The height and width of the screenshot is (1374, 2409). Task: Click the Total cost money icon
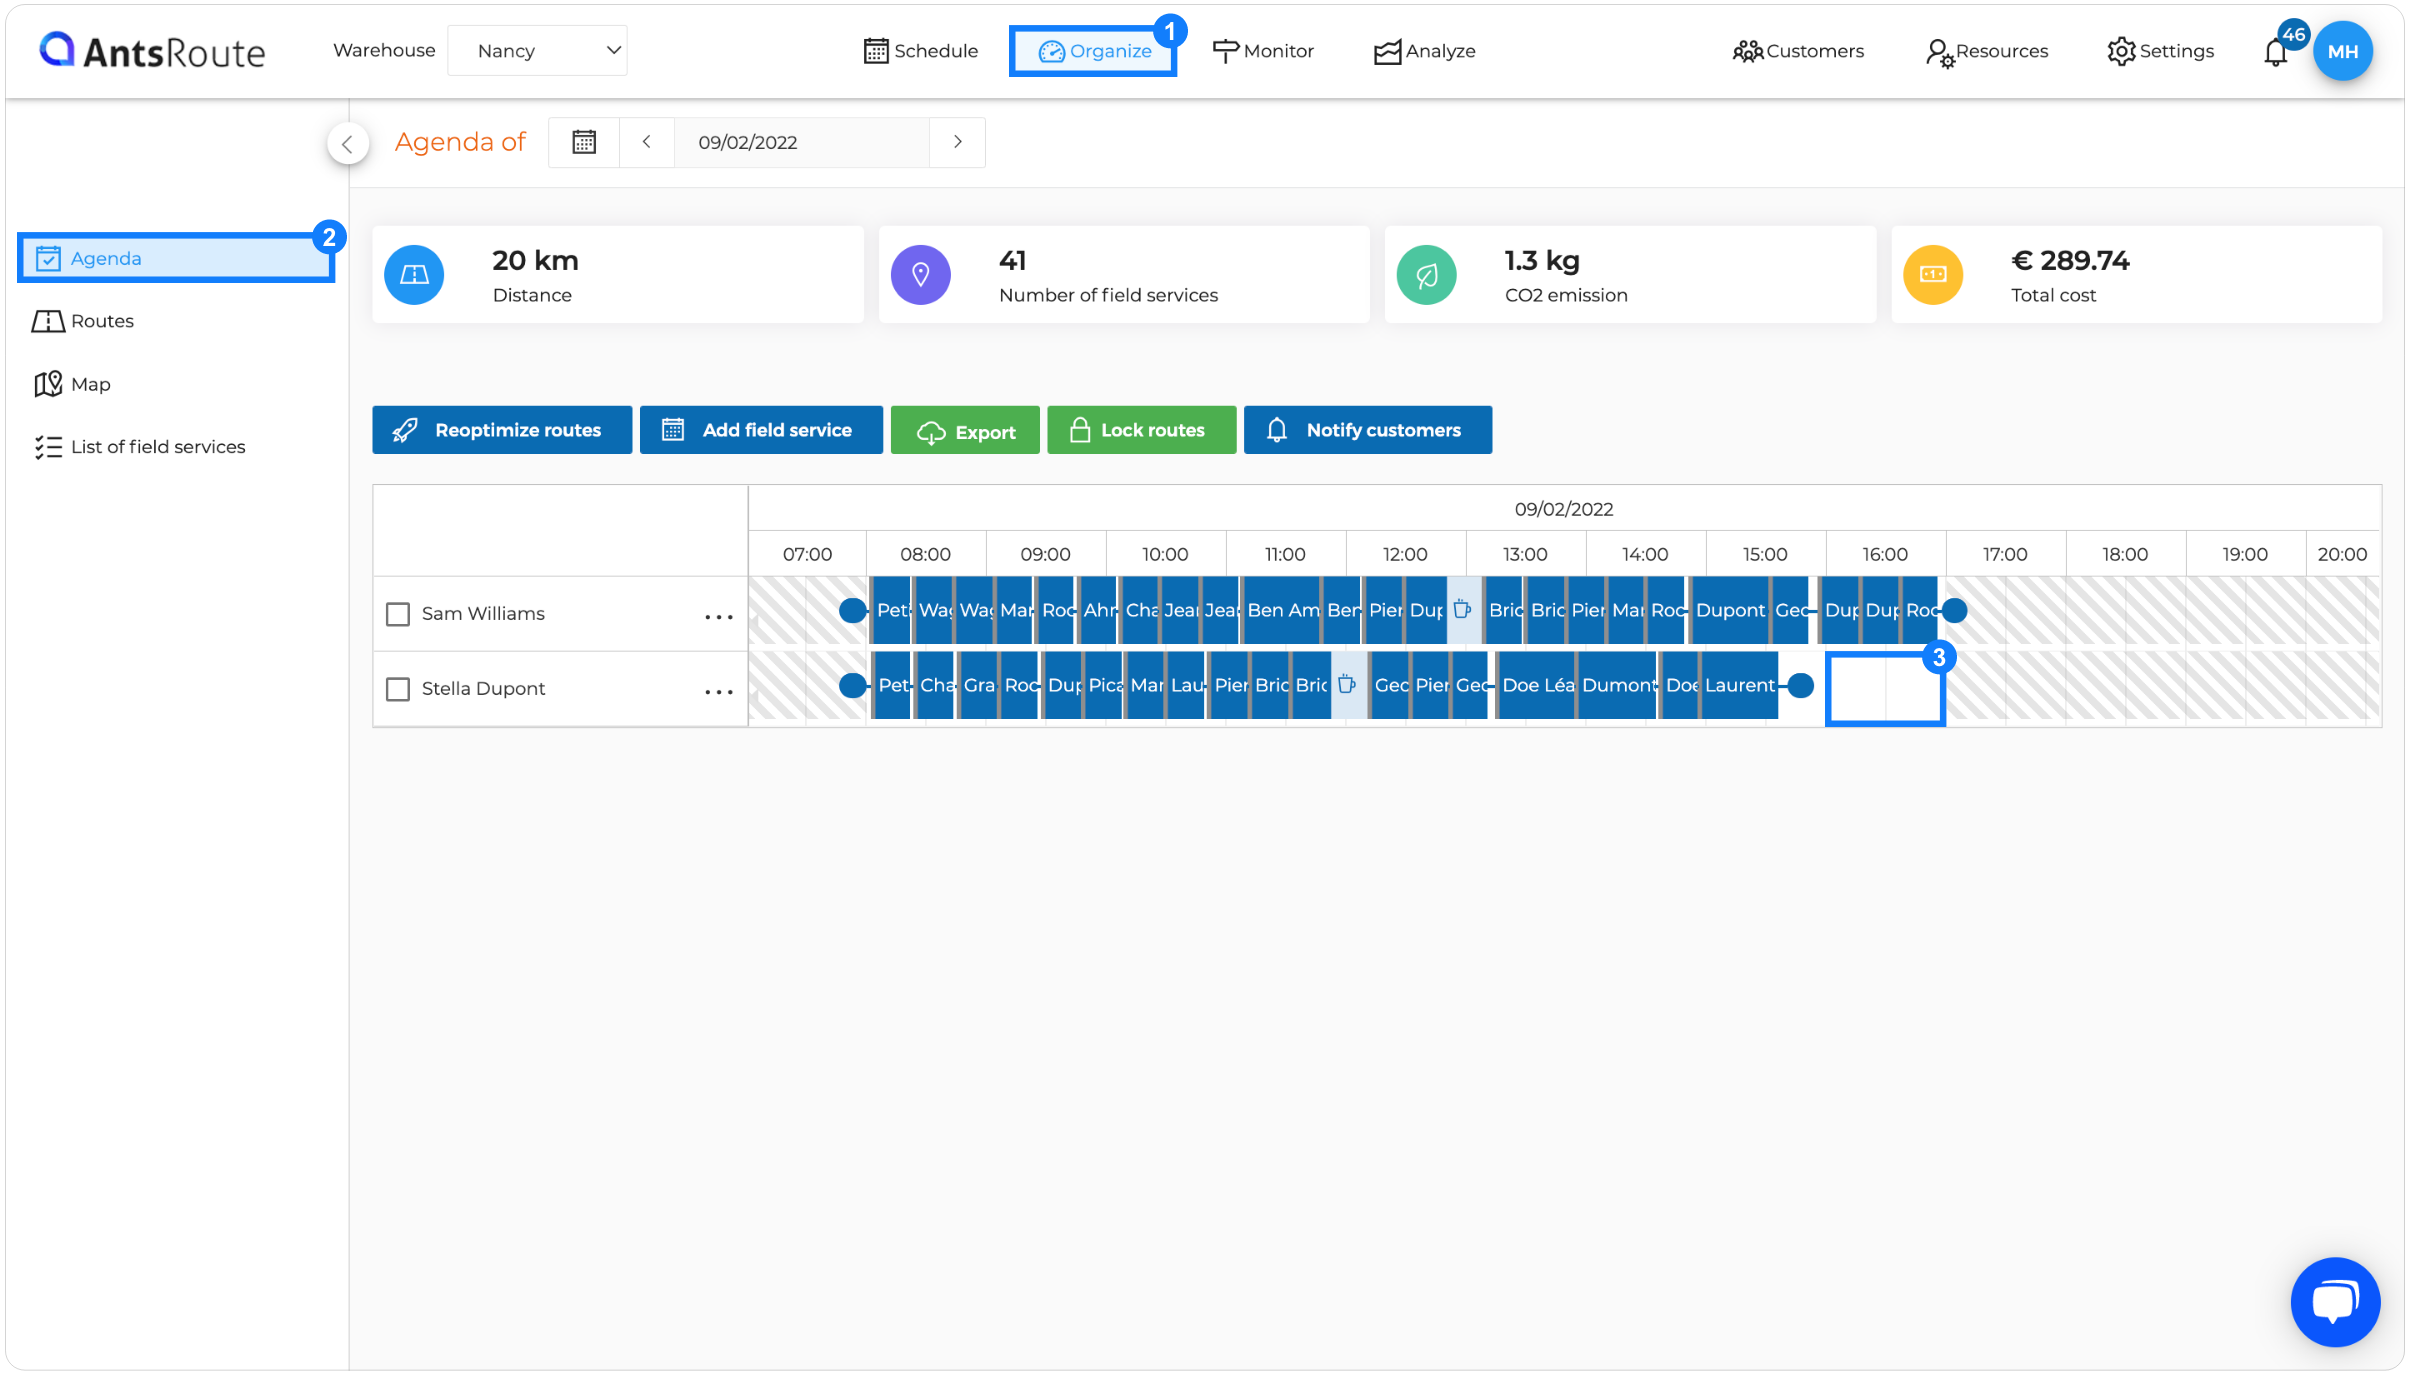click(x=1933, y=274)
